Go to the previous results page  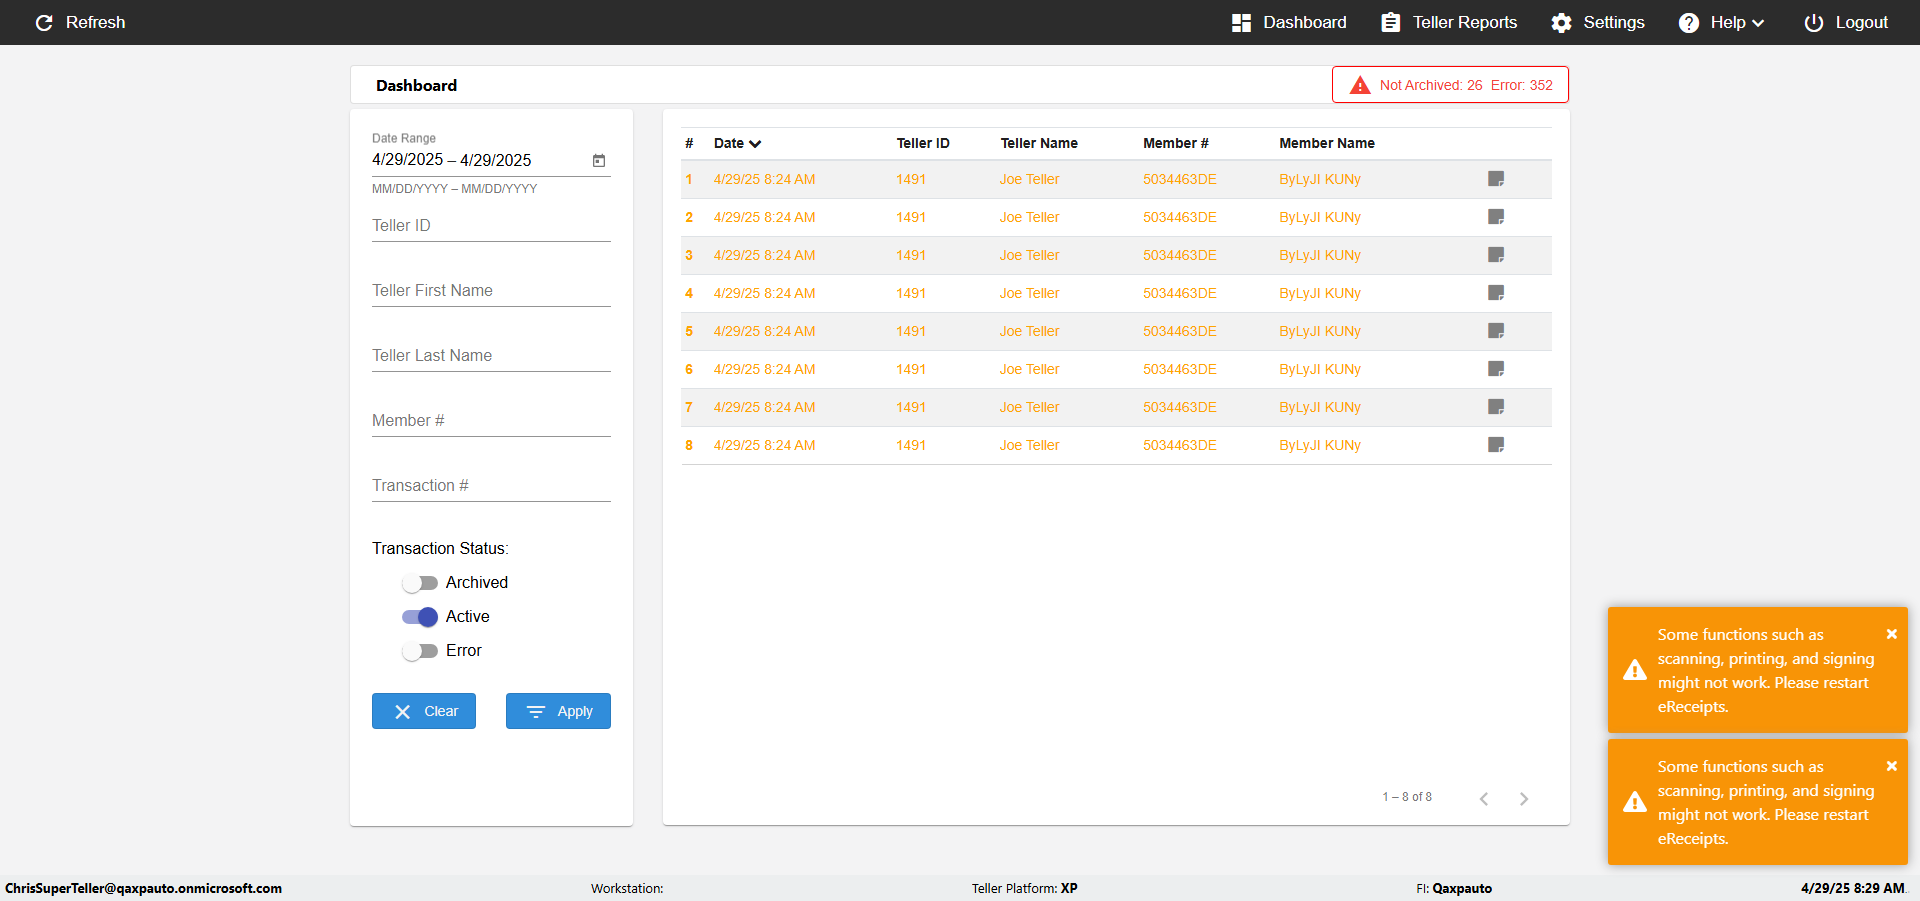point(1484,798)
